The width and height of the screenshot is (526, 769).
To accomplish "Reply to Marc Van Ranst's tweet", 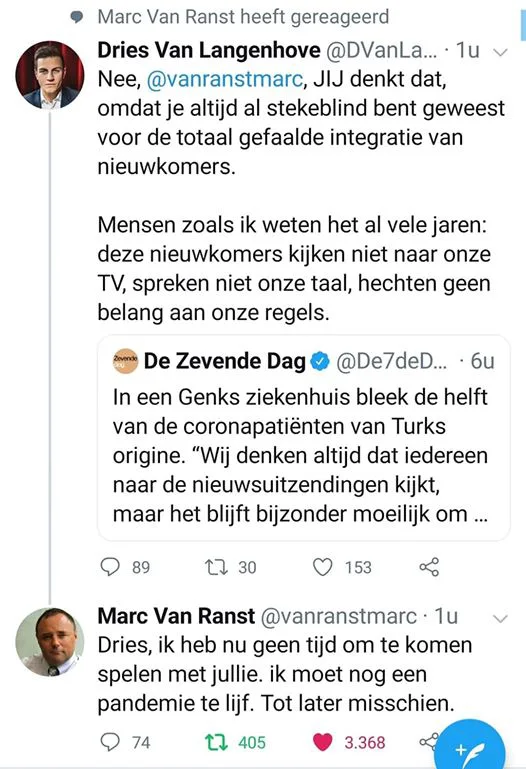I will 110,742.
